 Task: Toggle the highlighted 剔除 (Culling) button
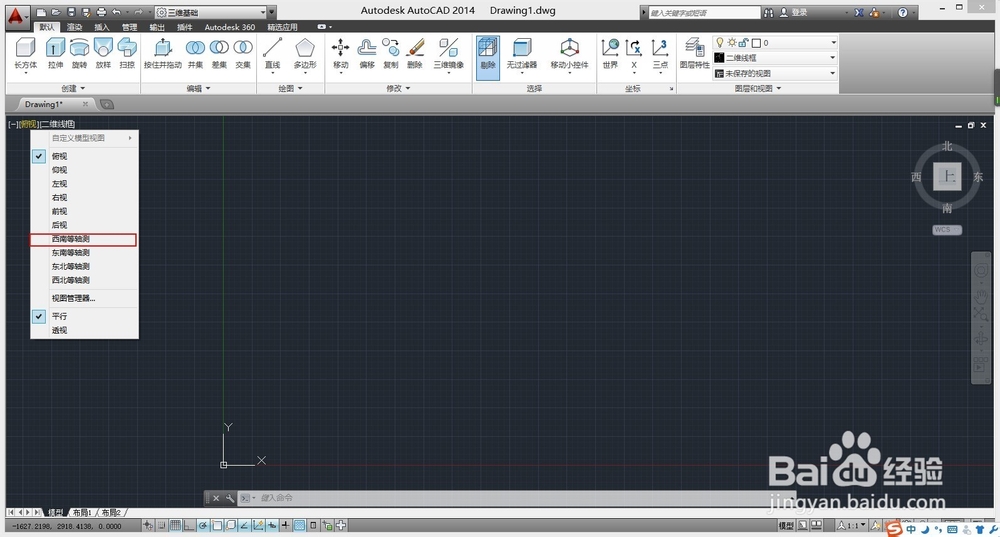[488, 57]
